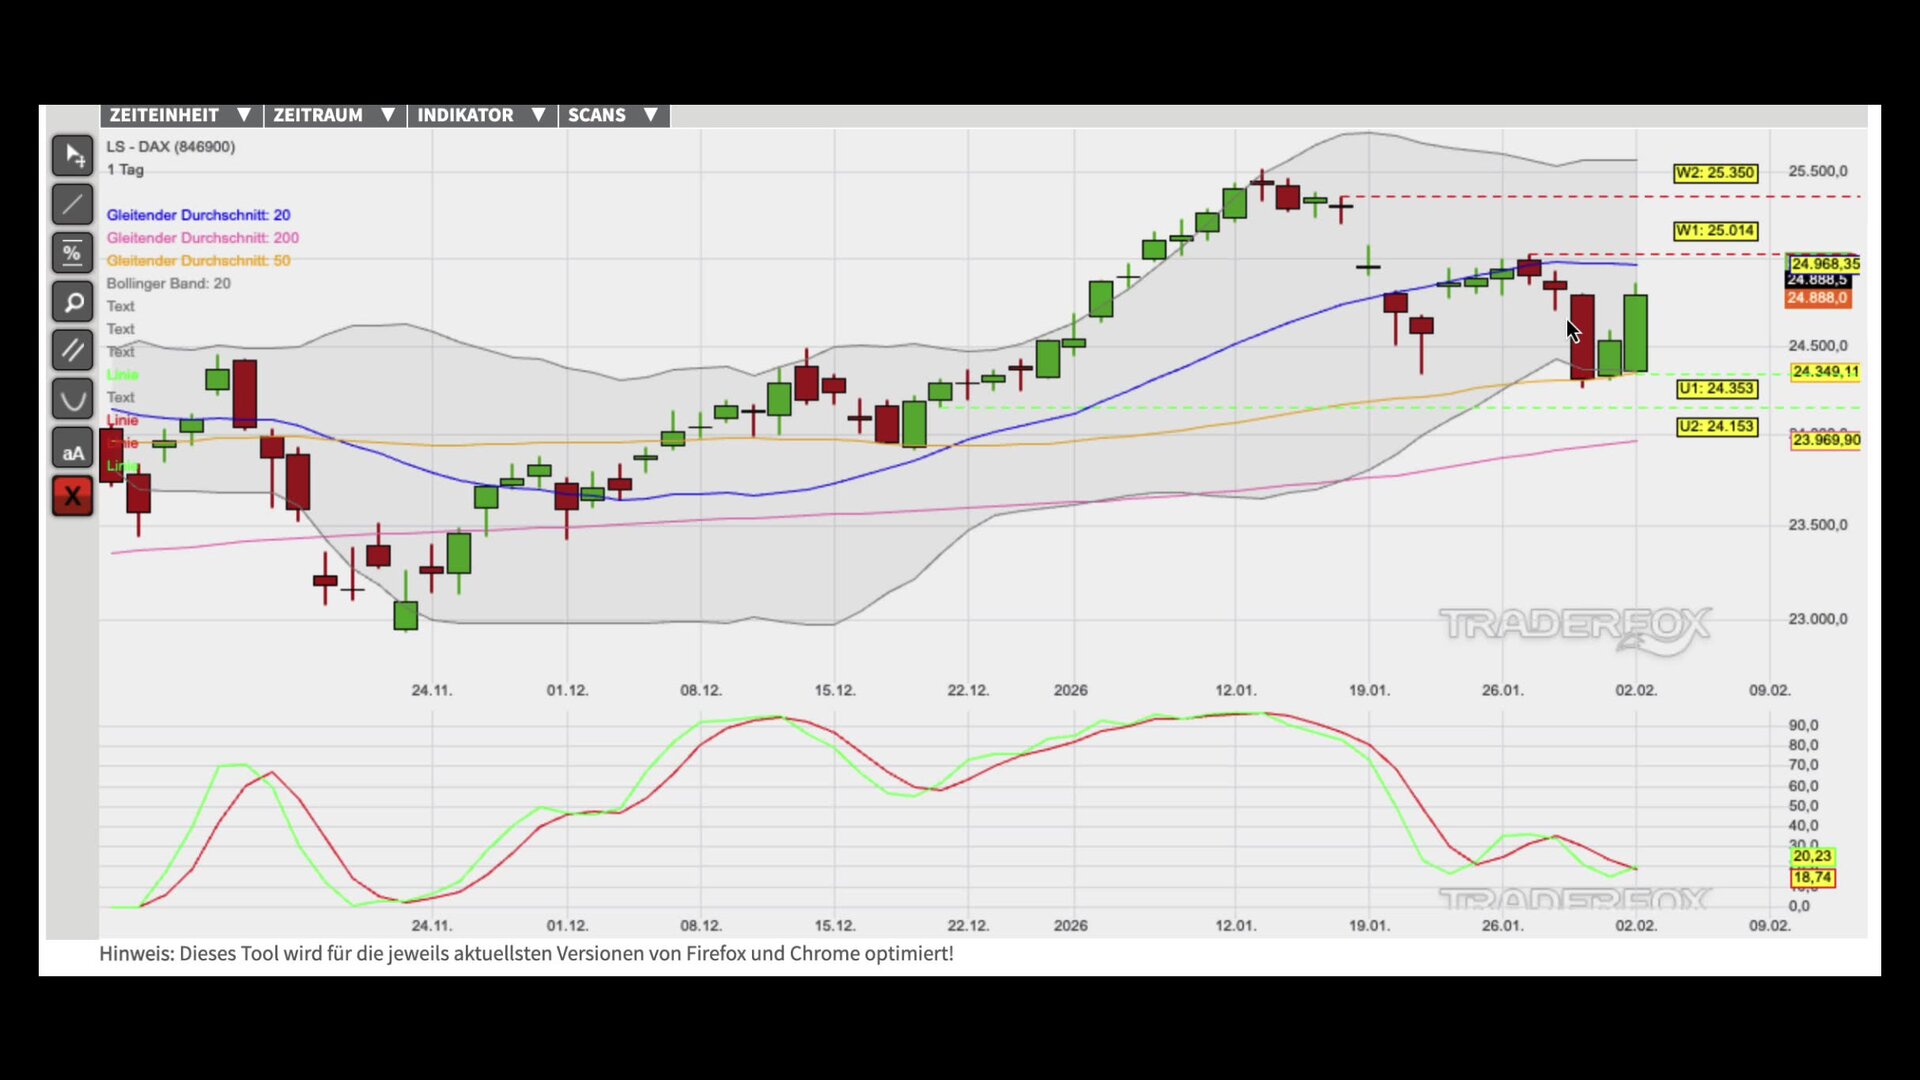Click the red X delete tool
The image size is (1920, 1080).
(x=72, y=496)
